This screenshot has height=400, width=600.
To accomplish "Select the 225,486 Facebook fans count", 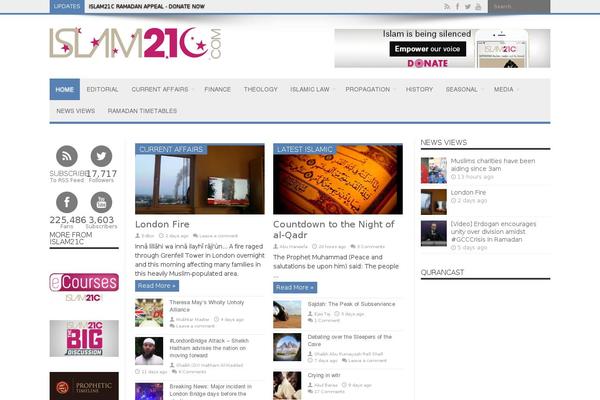I will [68, 220].
